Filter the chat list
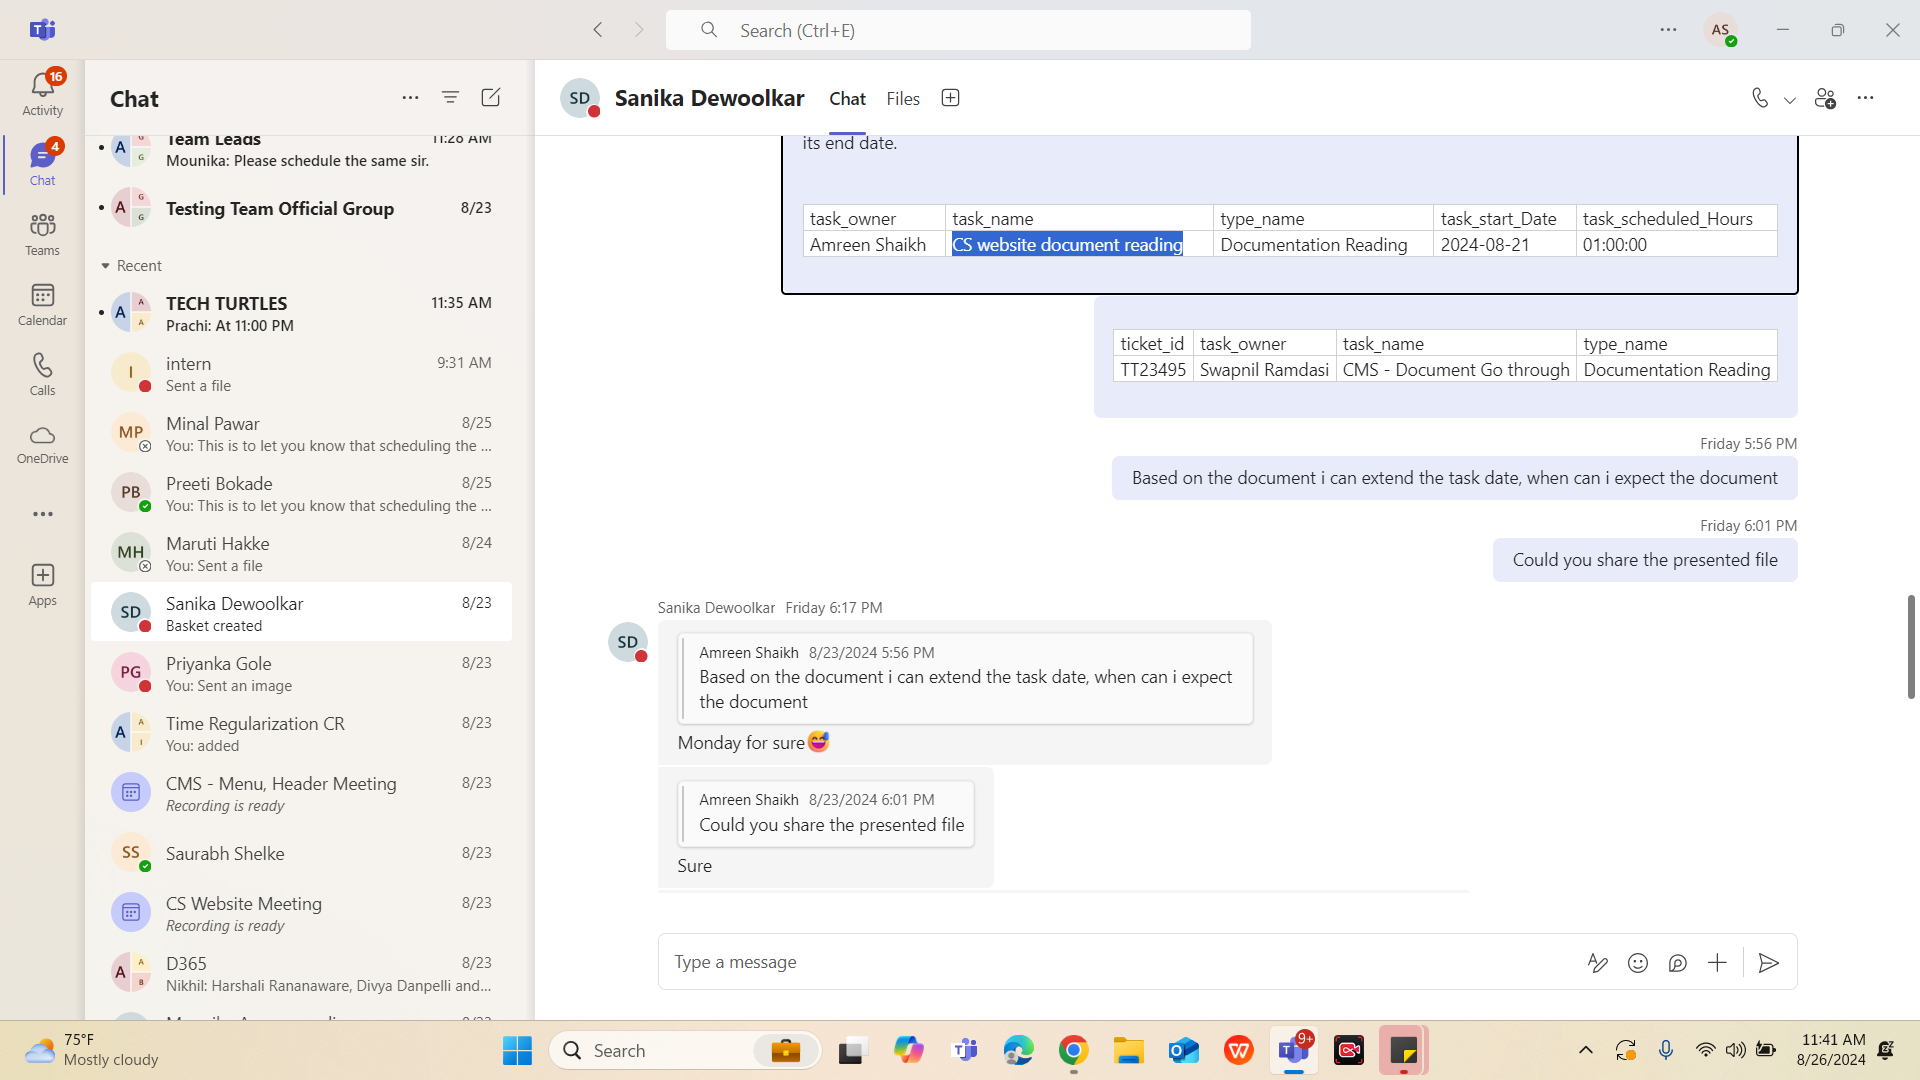 450,97
